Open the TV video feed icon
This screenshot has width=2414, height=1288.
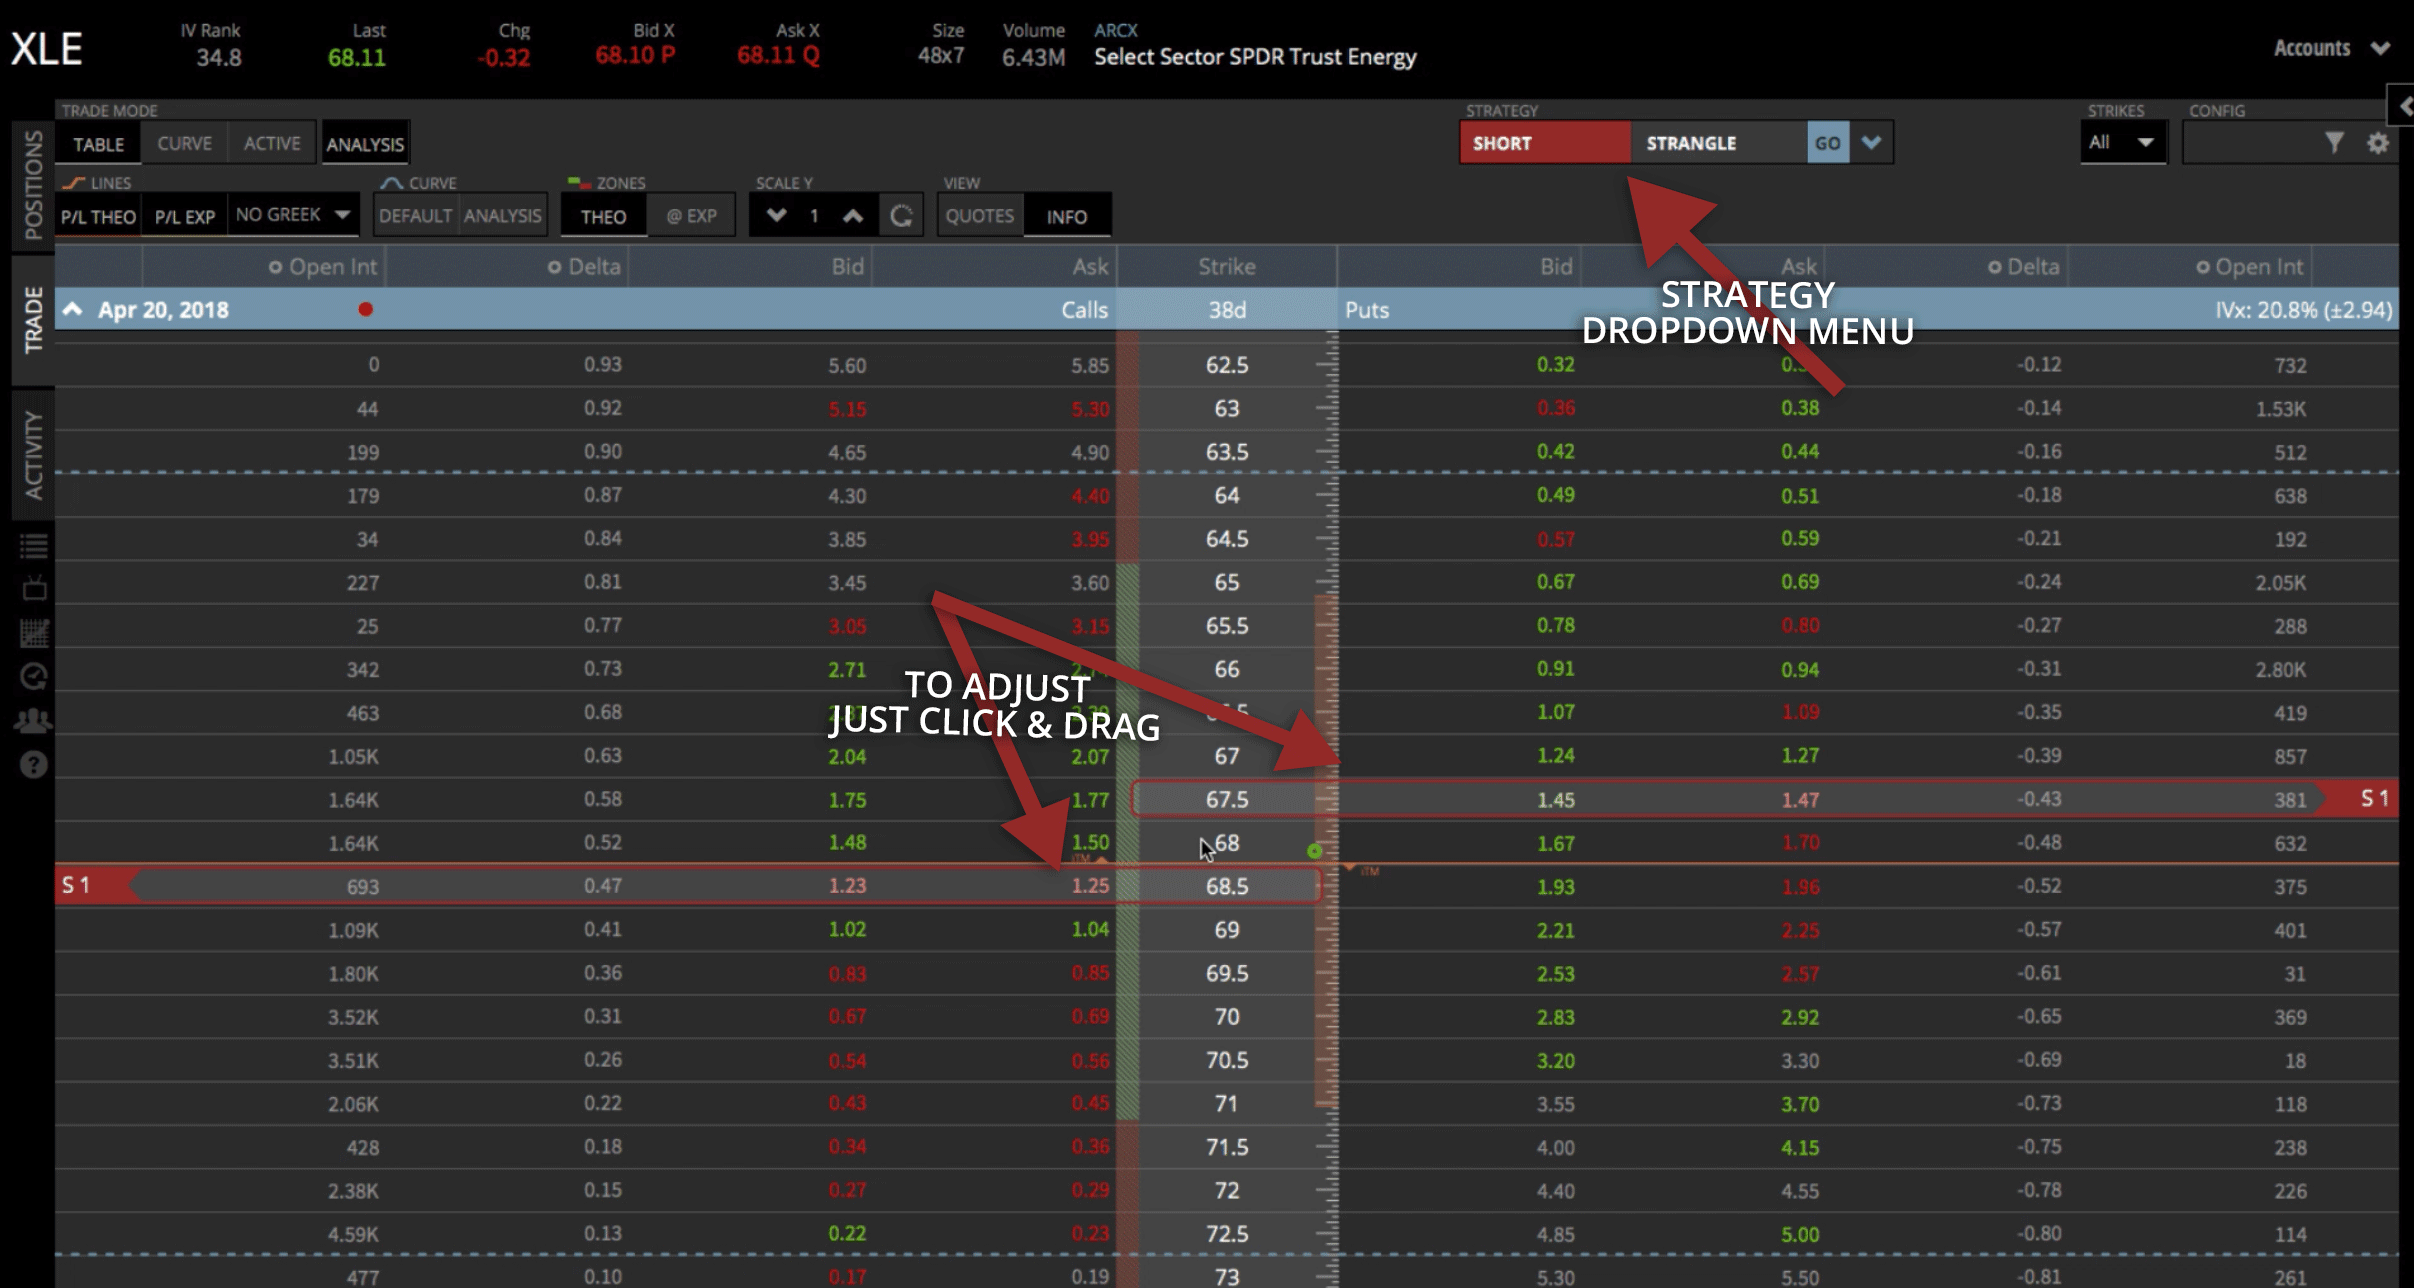[34, 588]
